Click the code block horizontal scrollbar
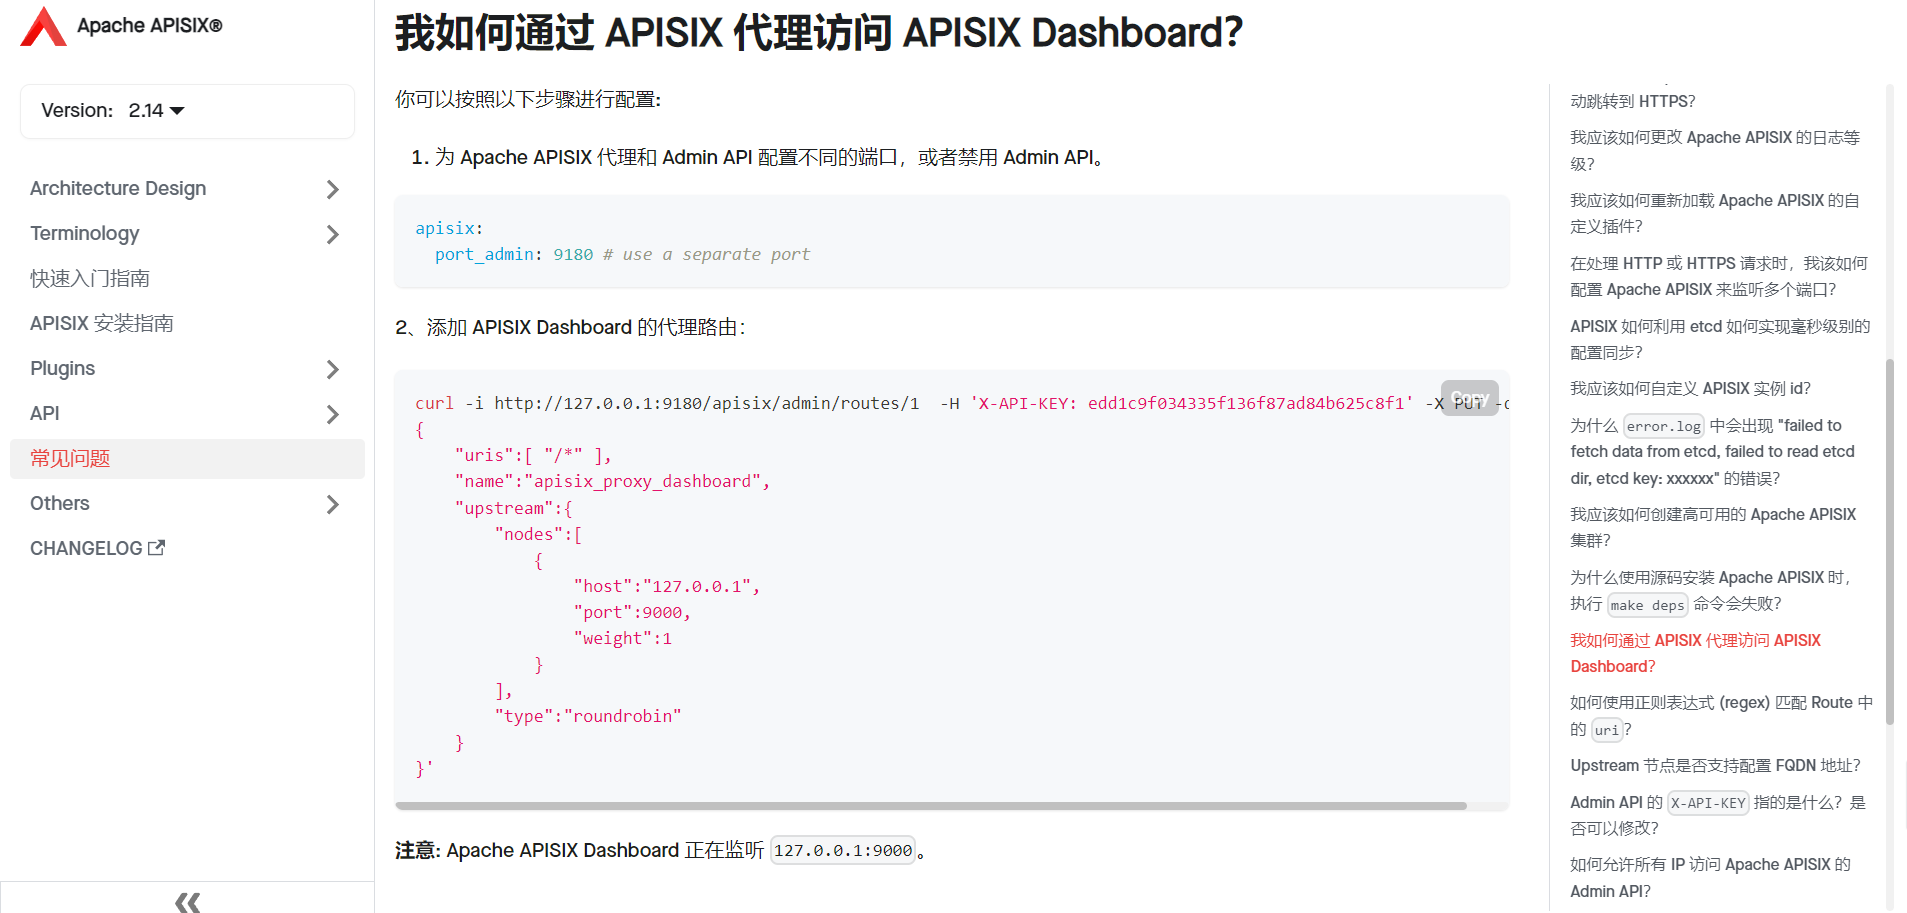The width and height of the screenshot is (1907, 913). click(930, 805)
